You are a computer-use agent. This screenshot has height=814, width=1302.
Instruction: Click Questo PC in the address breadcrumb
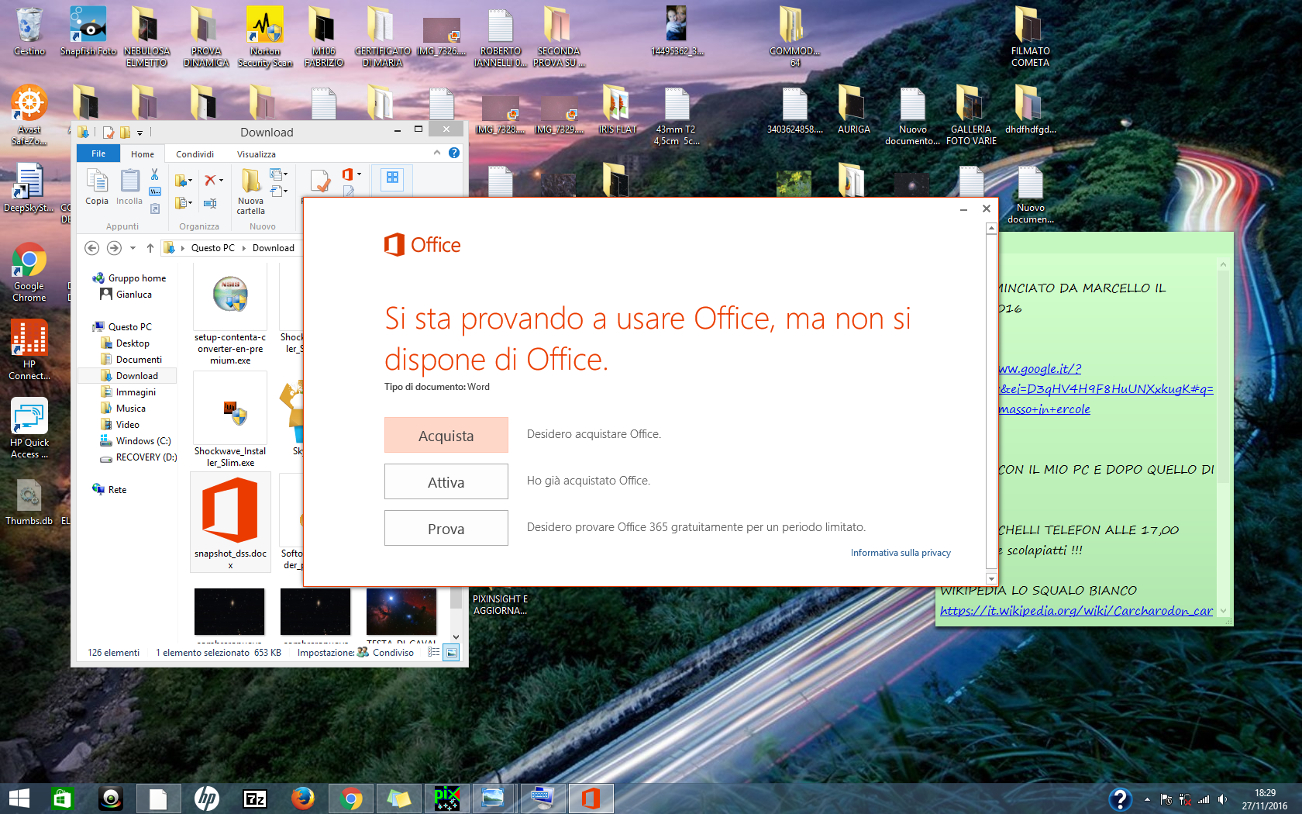(215, 248)
